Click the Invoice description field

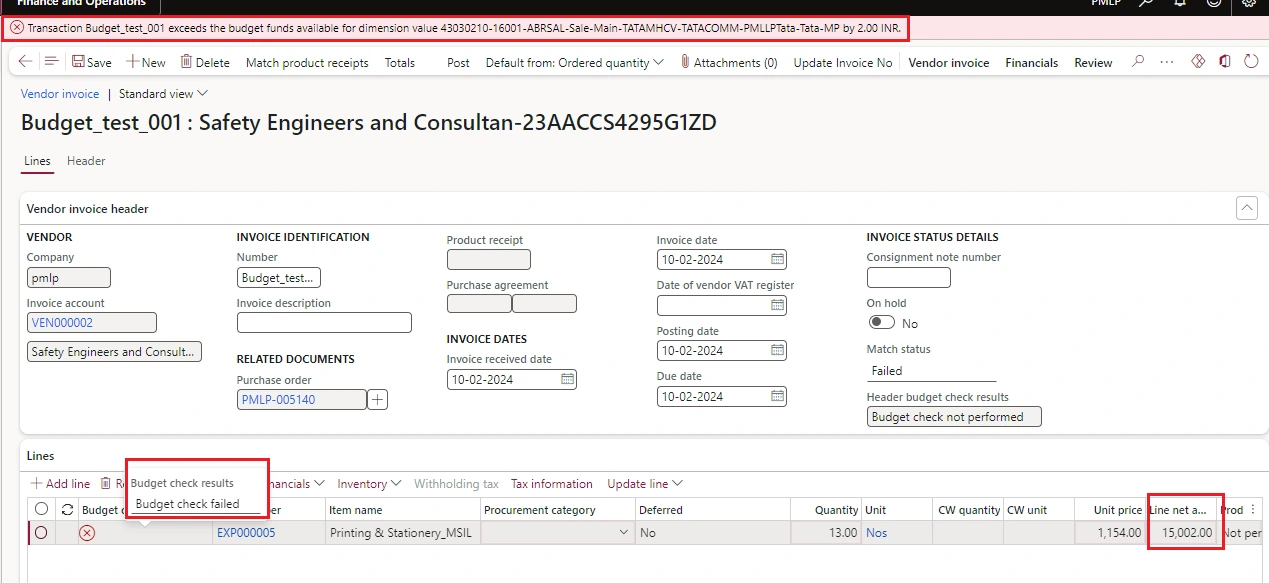[324, 323]
